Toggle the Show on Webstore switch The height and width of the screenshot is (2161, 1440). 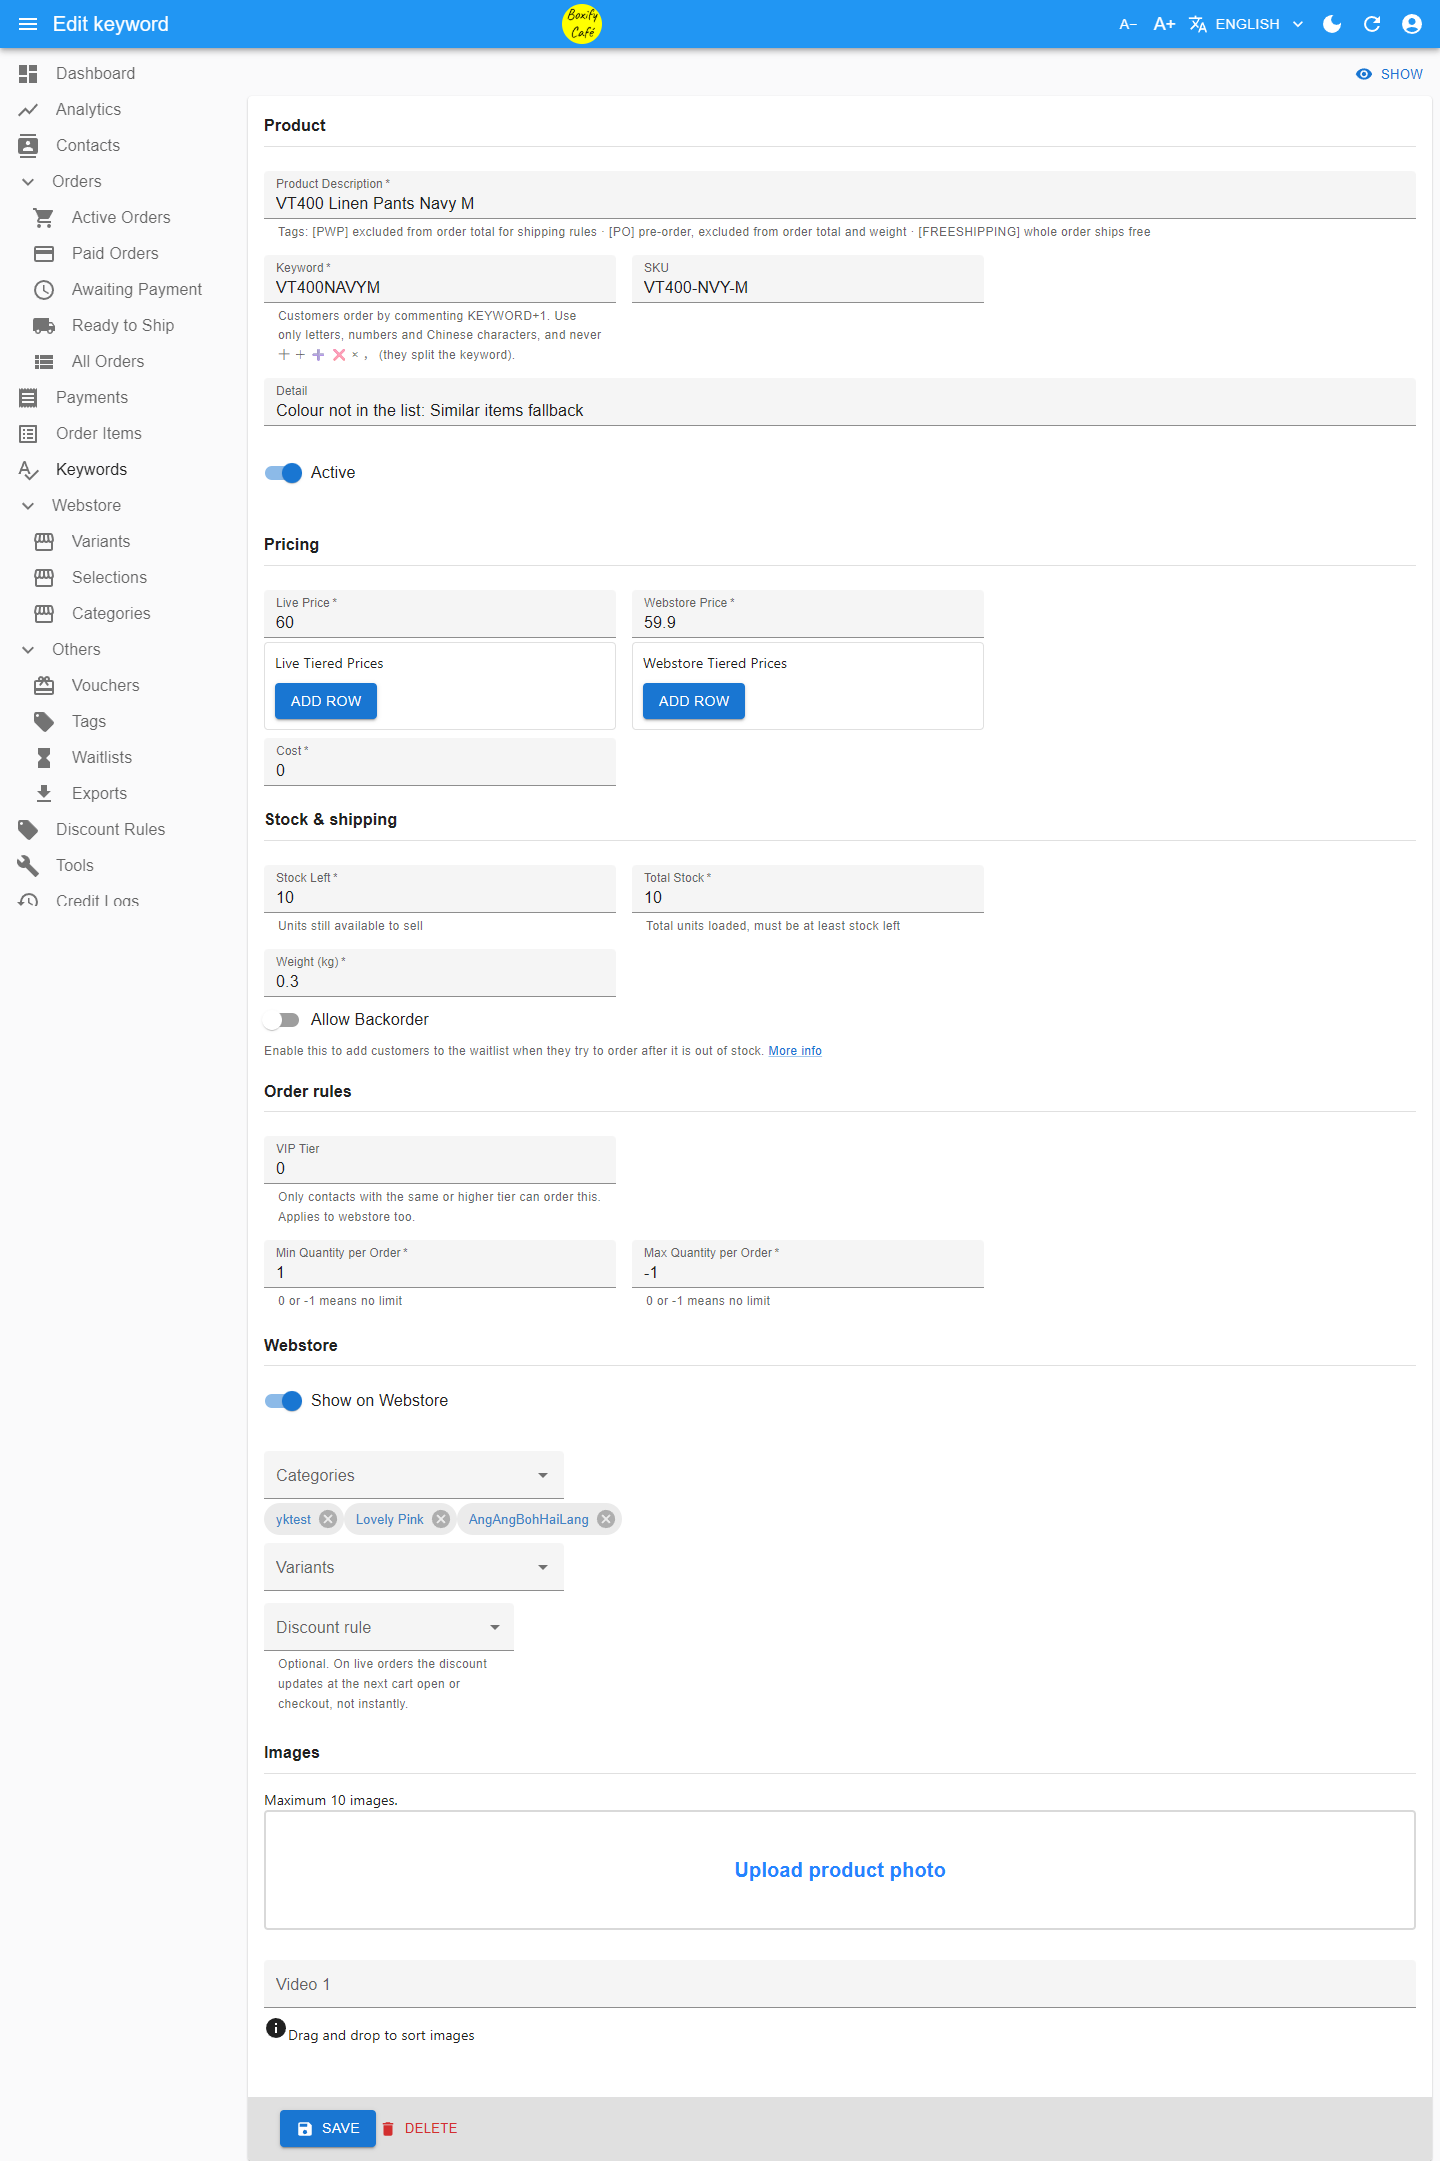[x=283, y=1401]
